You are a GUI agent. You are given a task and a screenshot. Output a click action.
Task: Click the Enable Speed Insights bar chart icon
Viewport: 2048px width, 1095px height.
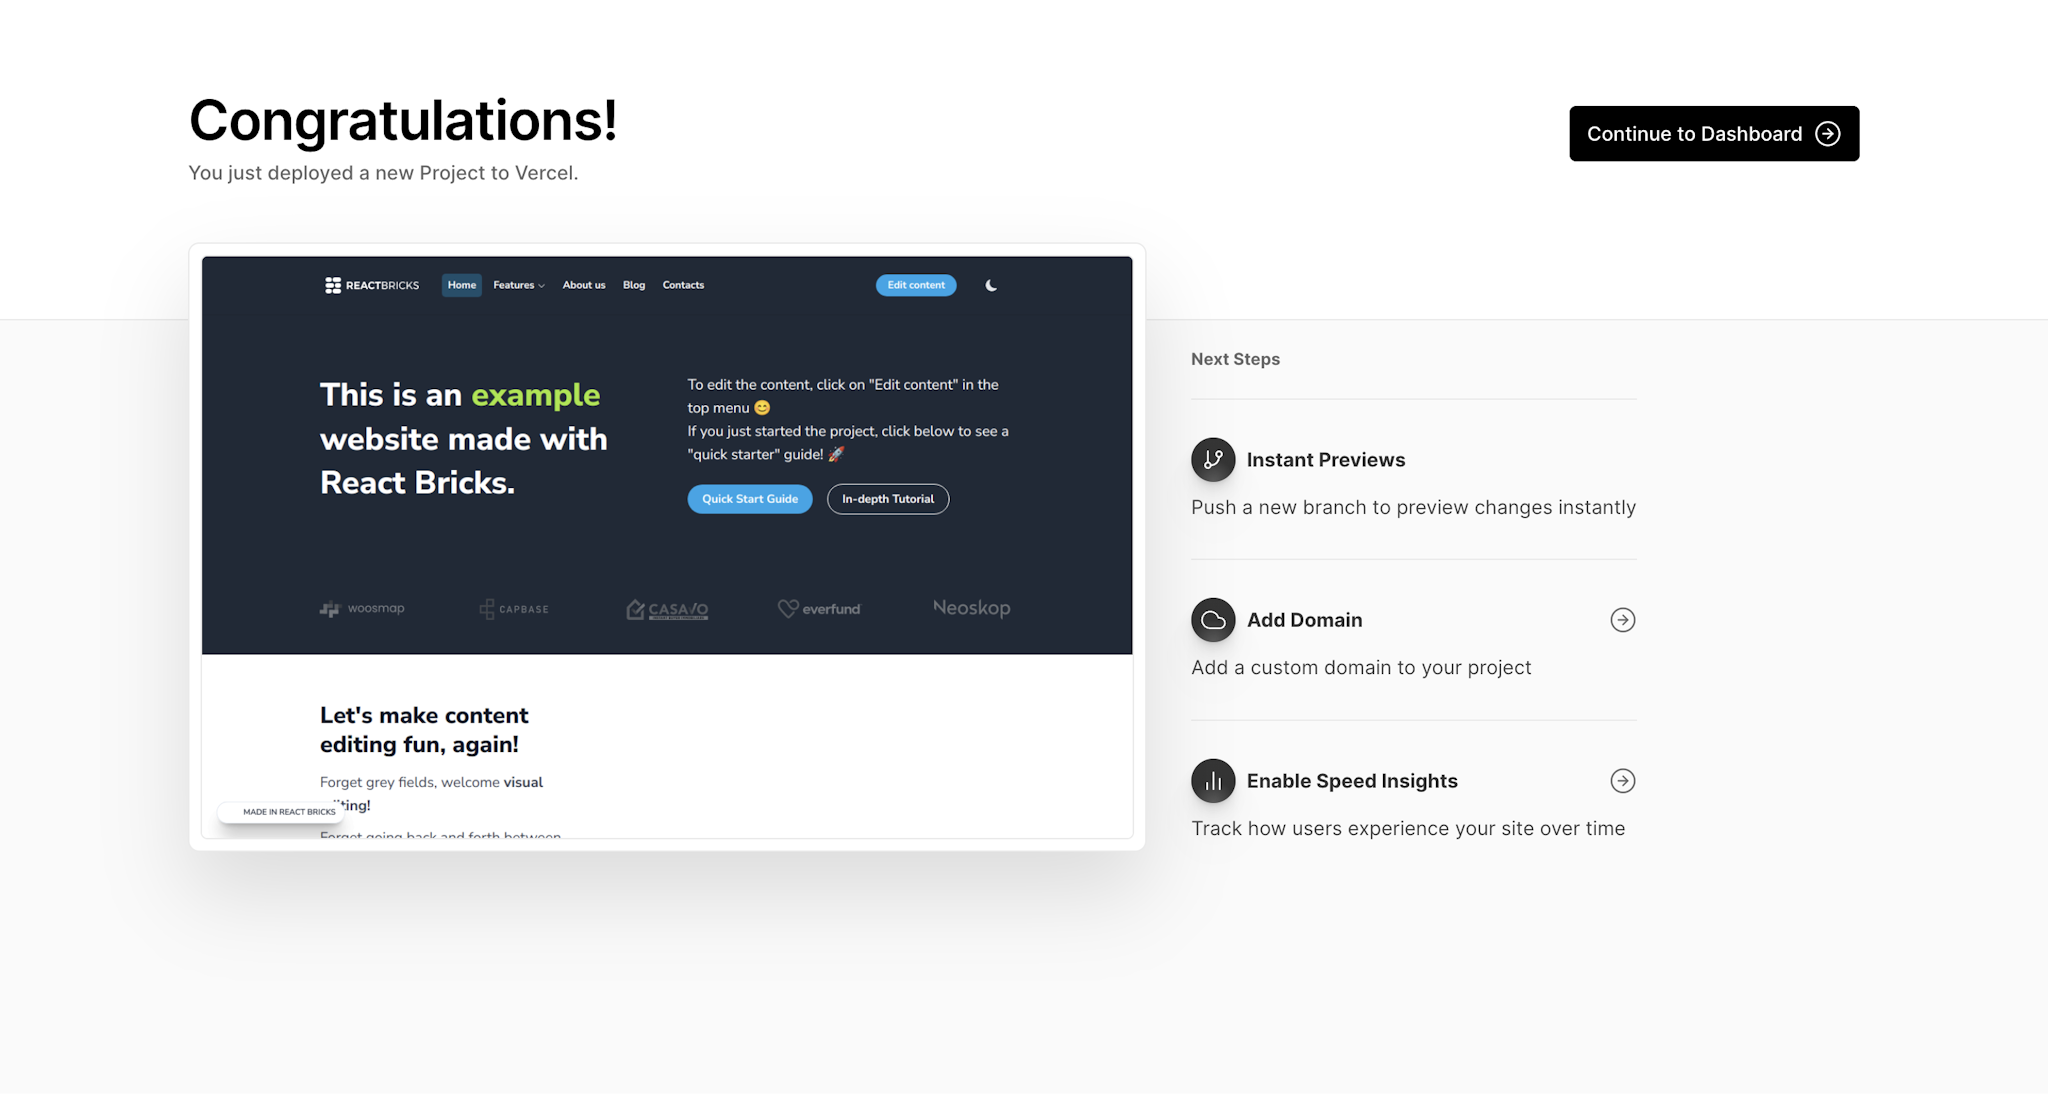(1212, 781)
